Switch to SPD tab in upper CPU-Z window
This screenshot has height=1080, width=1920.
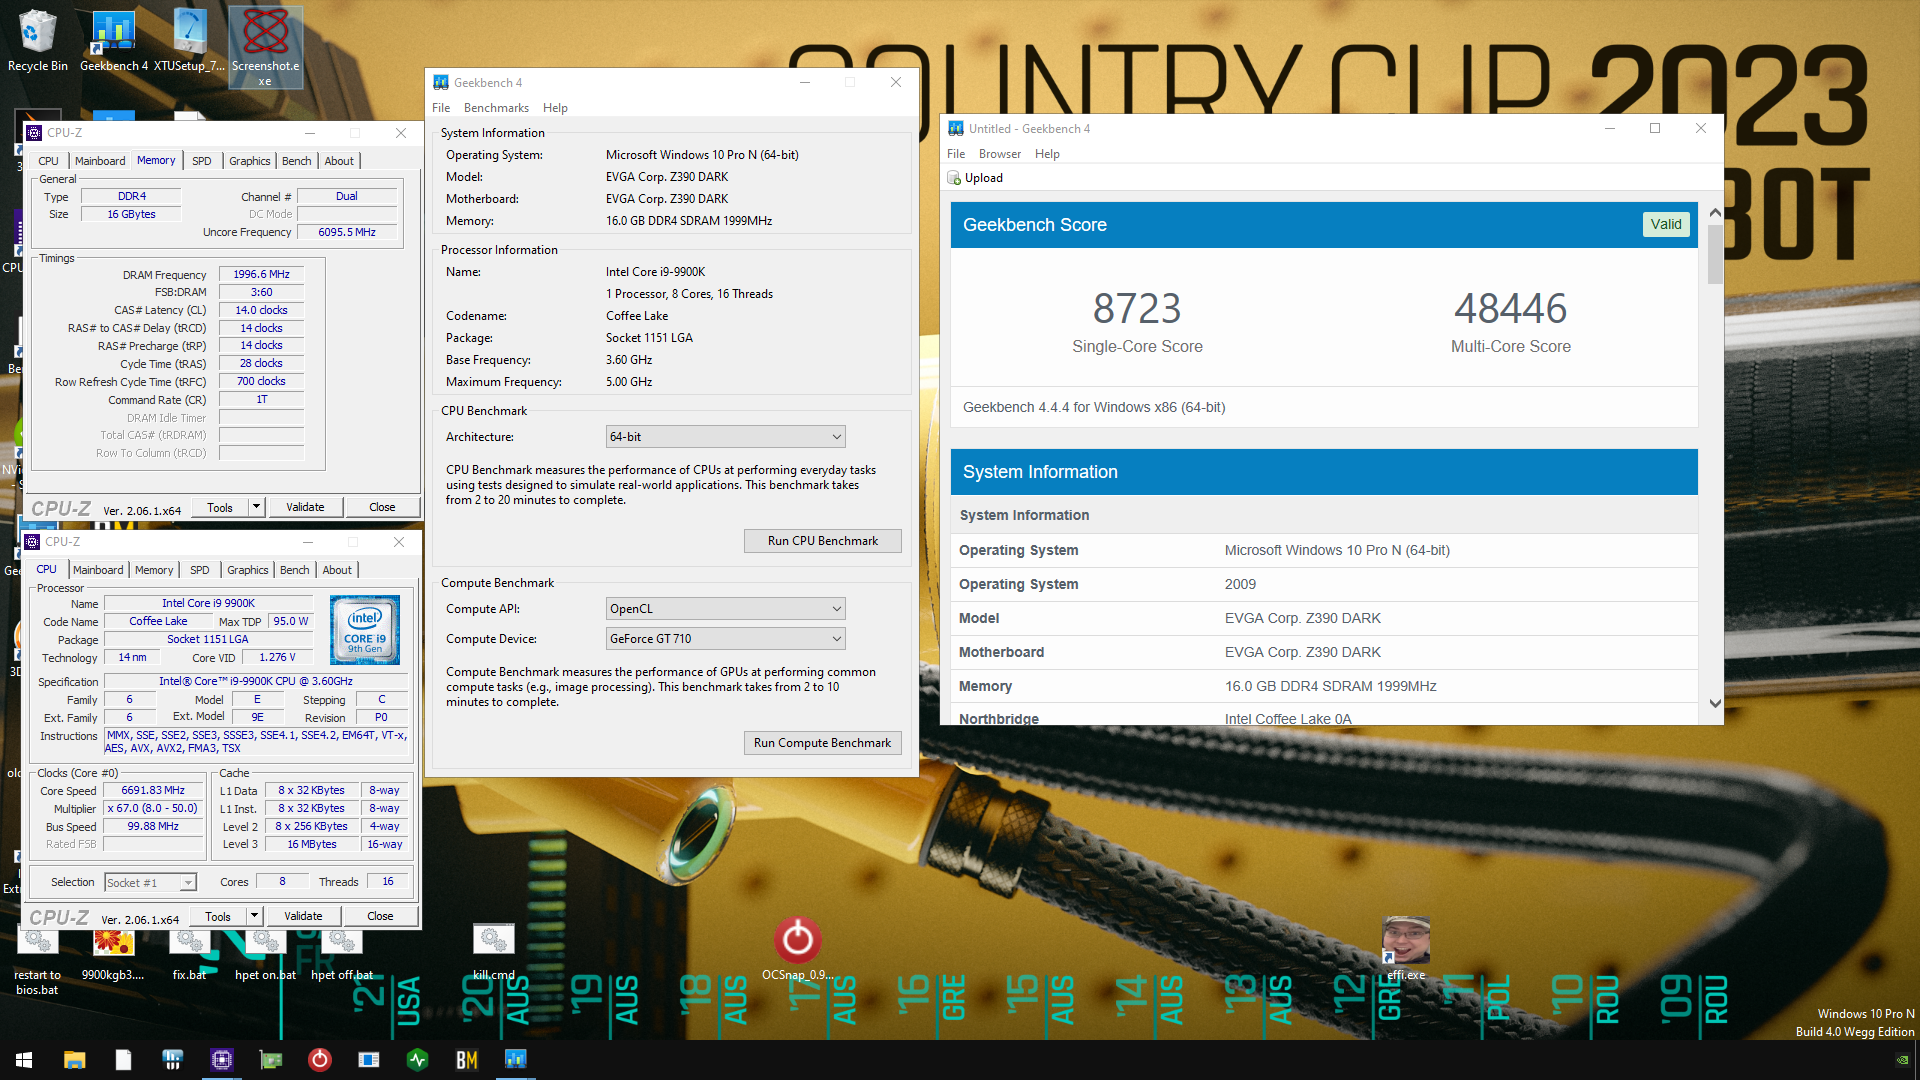(201, 161)
